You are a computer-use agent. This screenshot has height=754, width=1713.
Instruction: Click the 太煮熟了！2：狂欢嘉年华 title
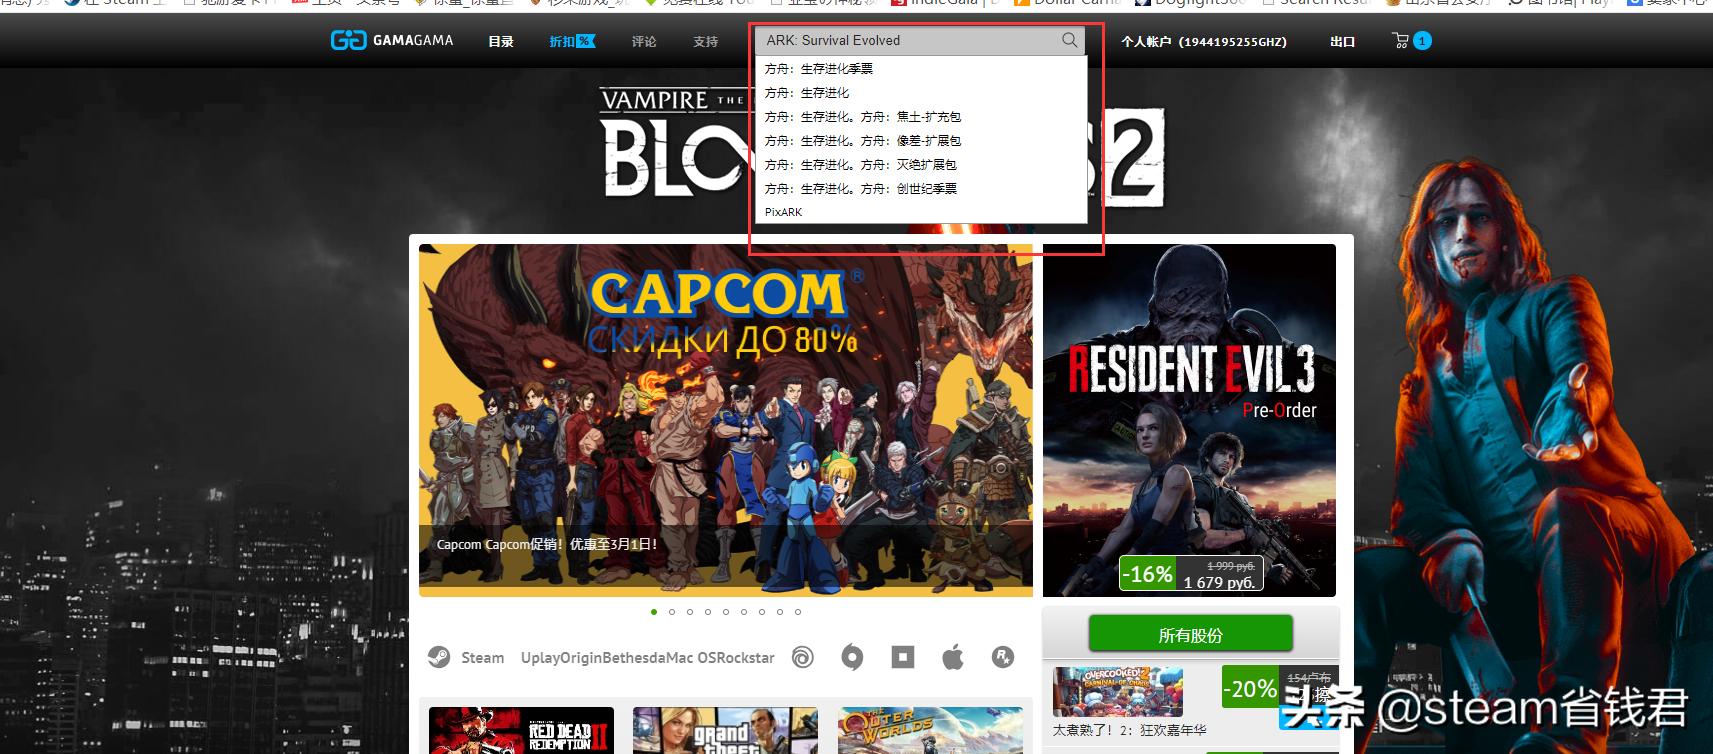1130,731
